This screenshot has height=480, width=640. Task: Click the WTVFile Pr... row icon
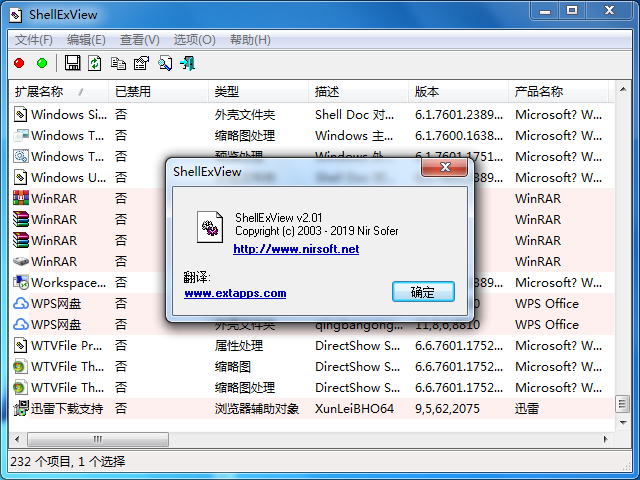click(x=20, y=346)
